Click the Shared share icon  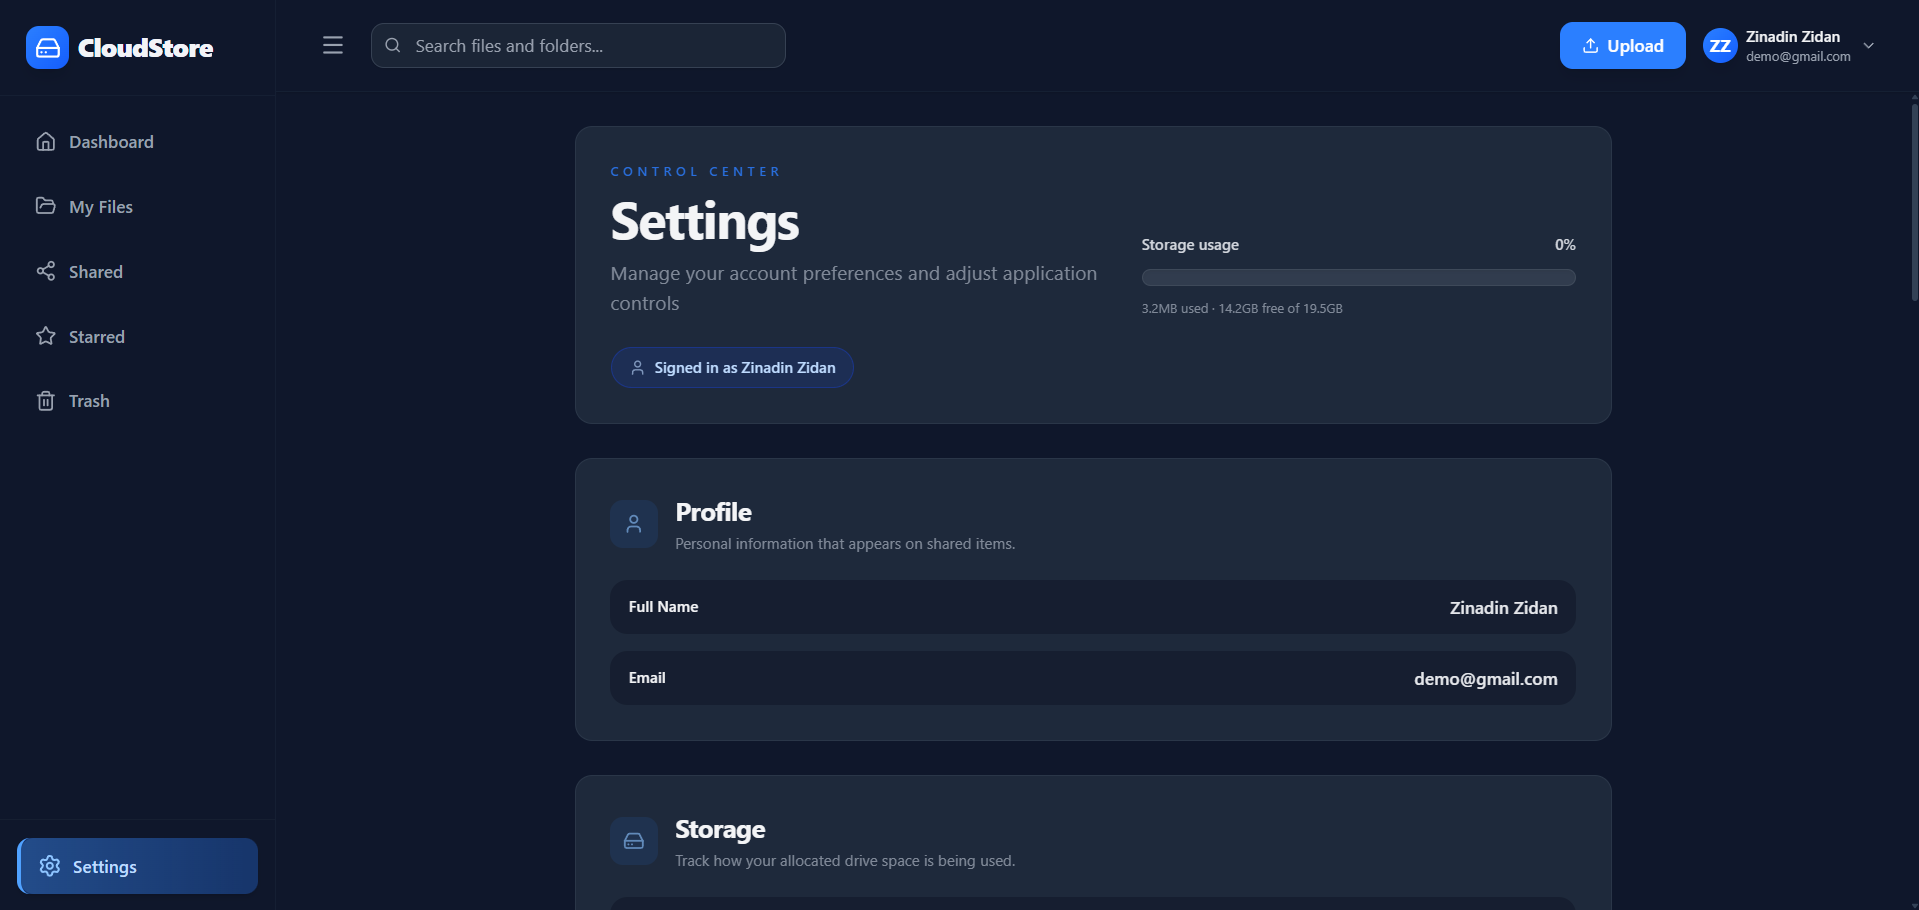coord(46,272)
